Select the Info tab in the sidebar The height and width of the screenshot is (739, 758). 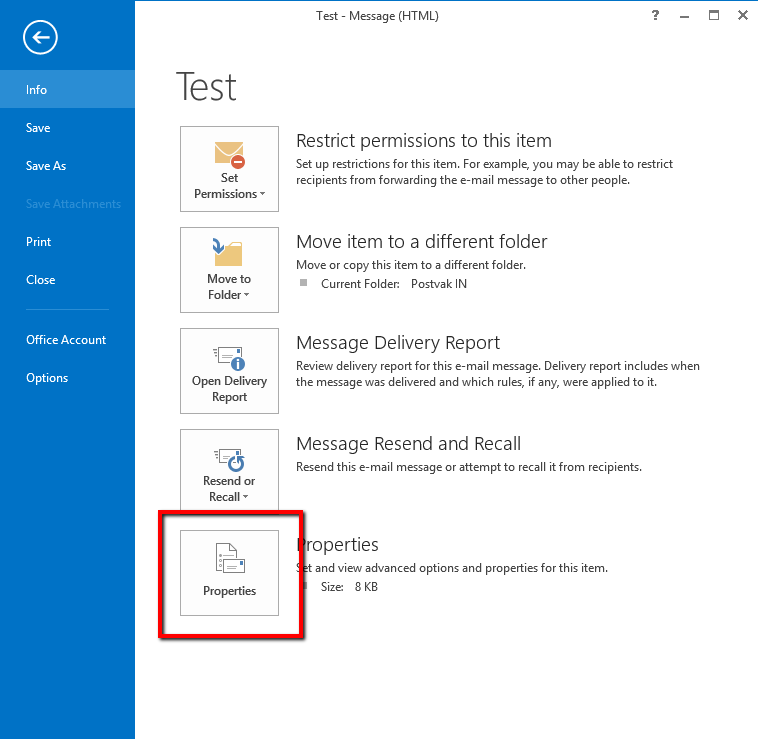[37, 90]
